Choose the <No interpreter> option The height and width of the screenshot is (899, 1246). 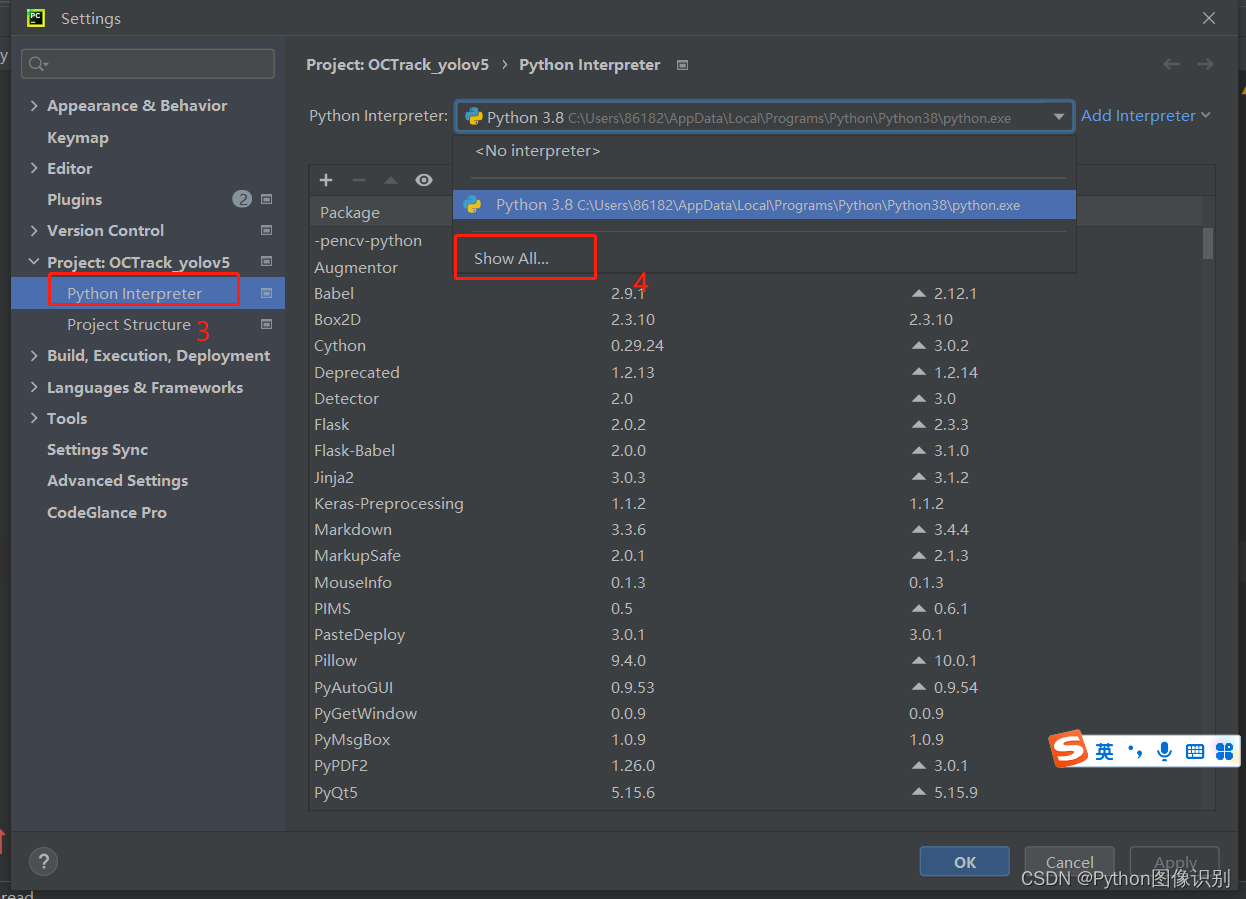pyautogui.click(x=538, y=151)
